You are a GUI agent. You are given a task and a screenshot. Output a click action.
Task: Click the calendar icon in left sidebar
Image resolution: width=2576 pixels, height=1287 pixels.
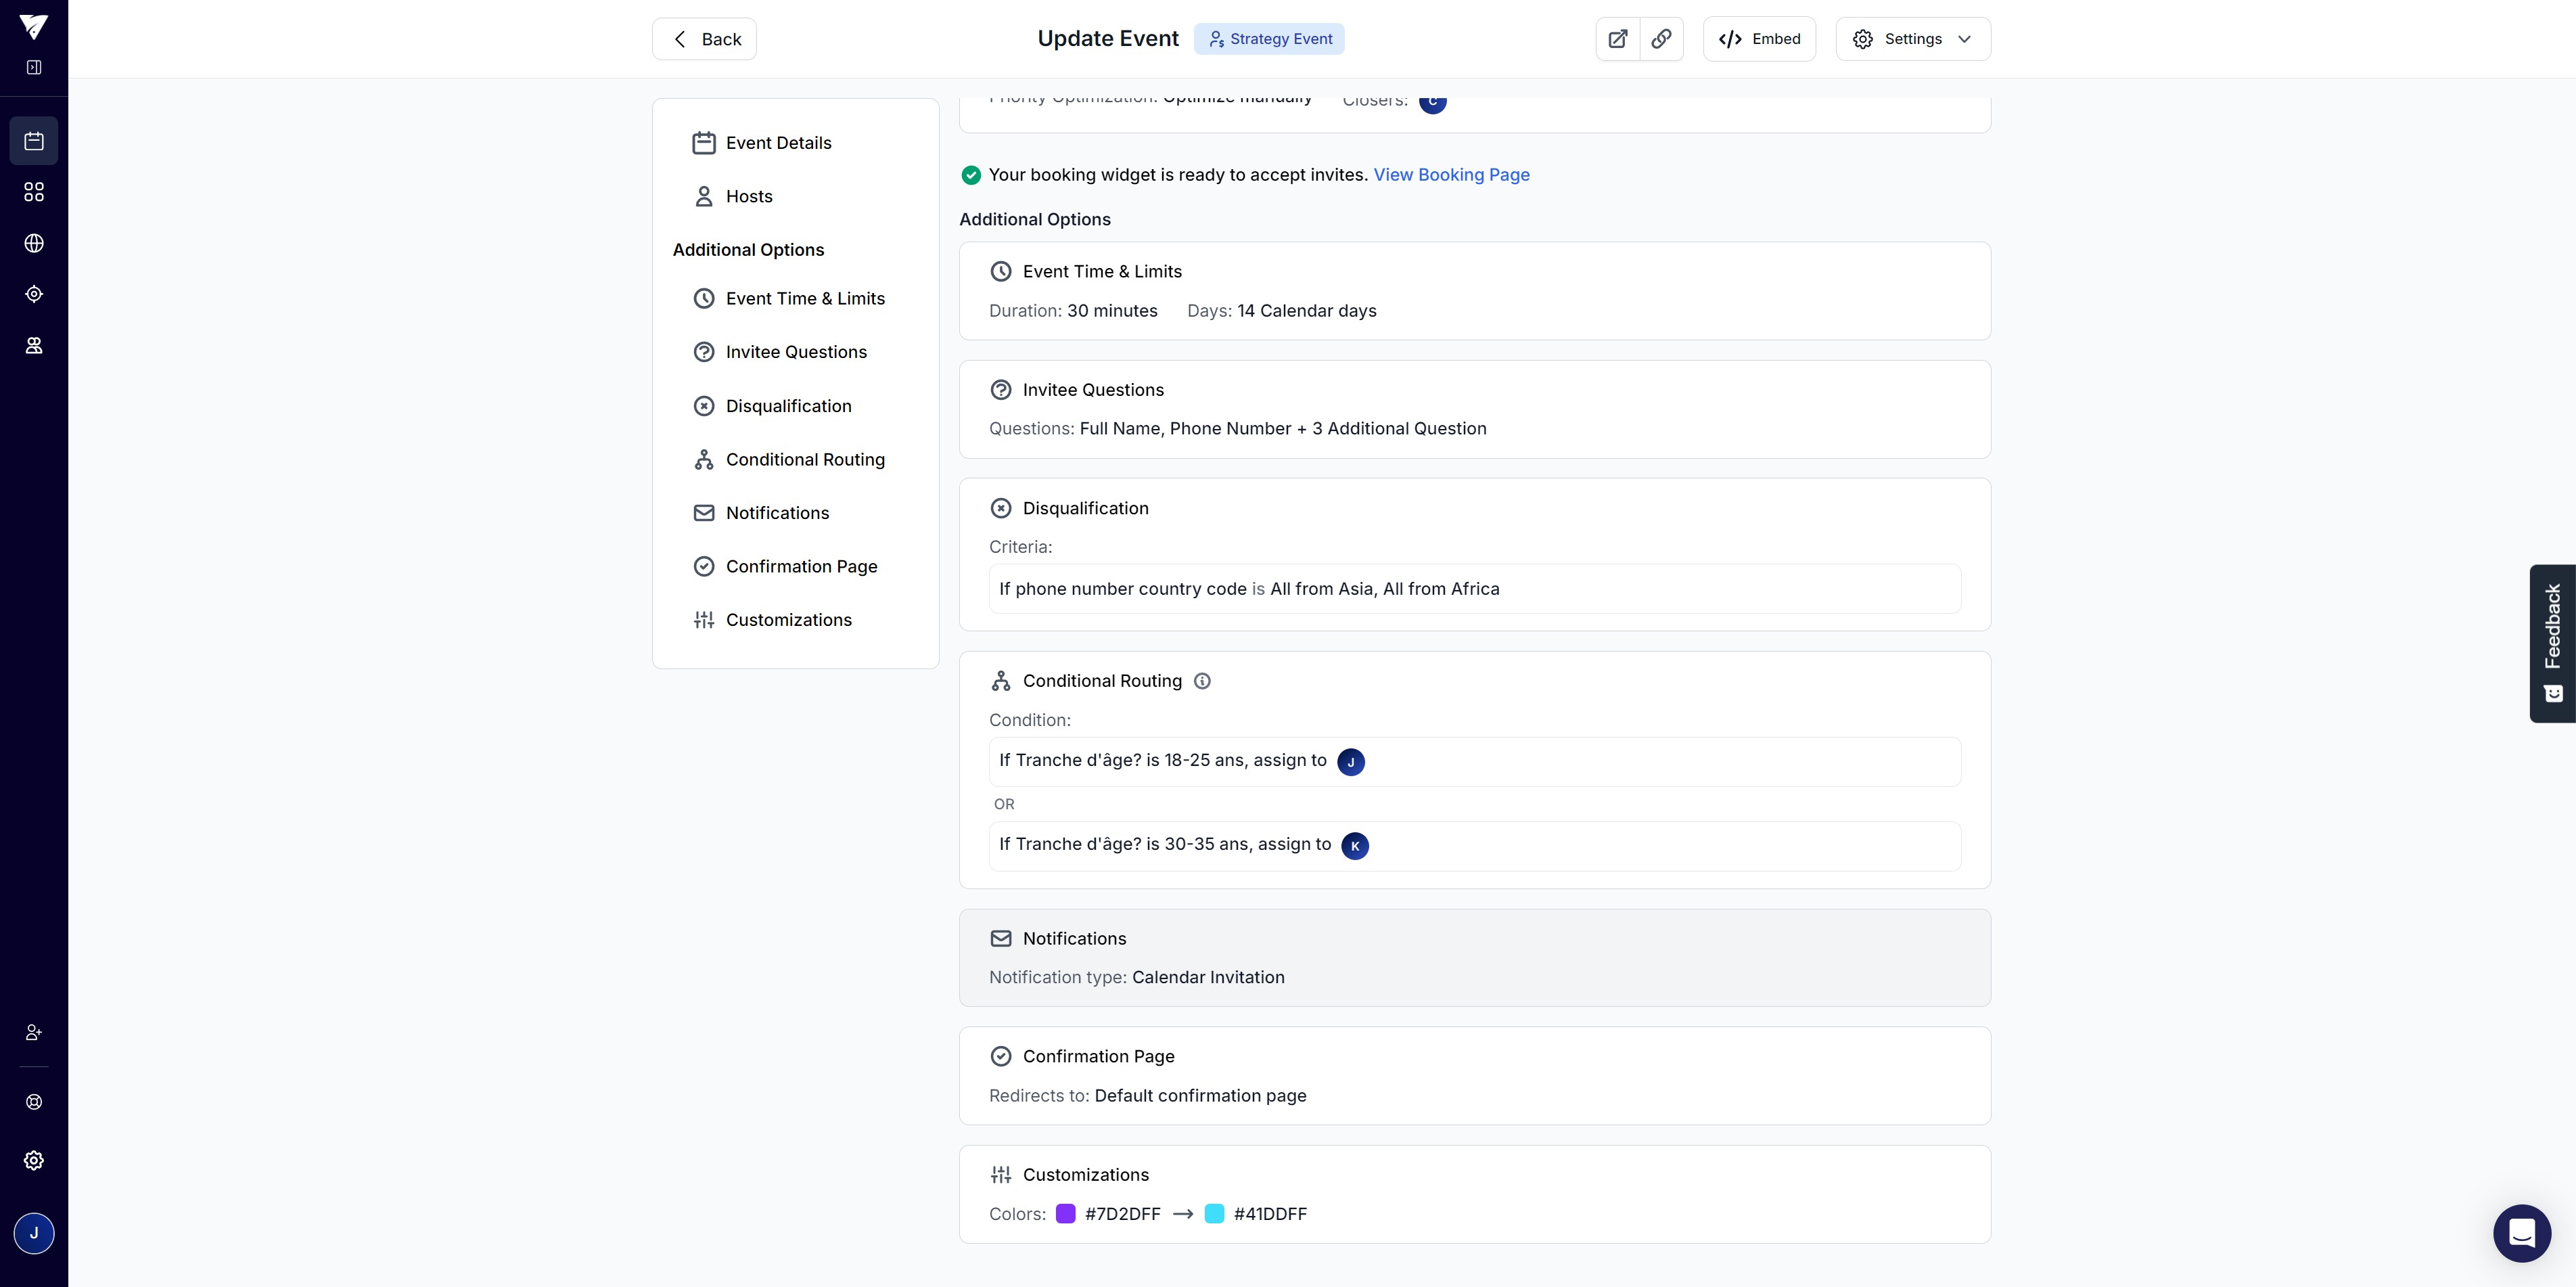(x=34, y=141)
